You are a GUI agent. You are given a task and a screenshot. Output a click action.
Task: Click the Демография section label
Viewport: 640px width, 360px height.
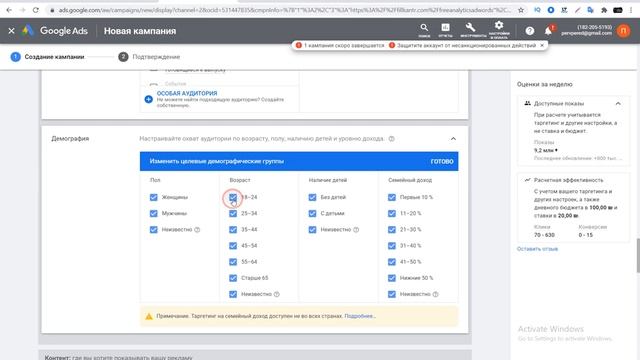click(70, 139)
